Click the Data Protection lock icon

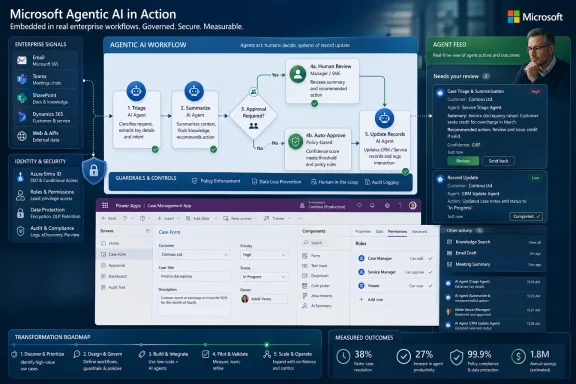coord(21,213)
